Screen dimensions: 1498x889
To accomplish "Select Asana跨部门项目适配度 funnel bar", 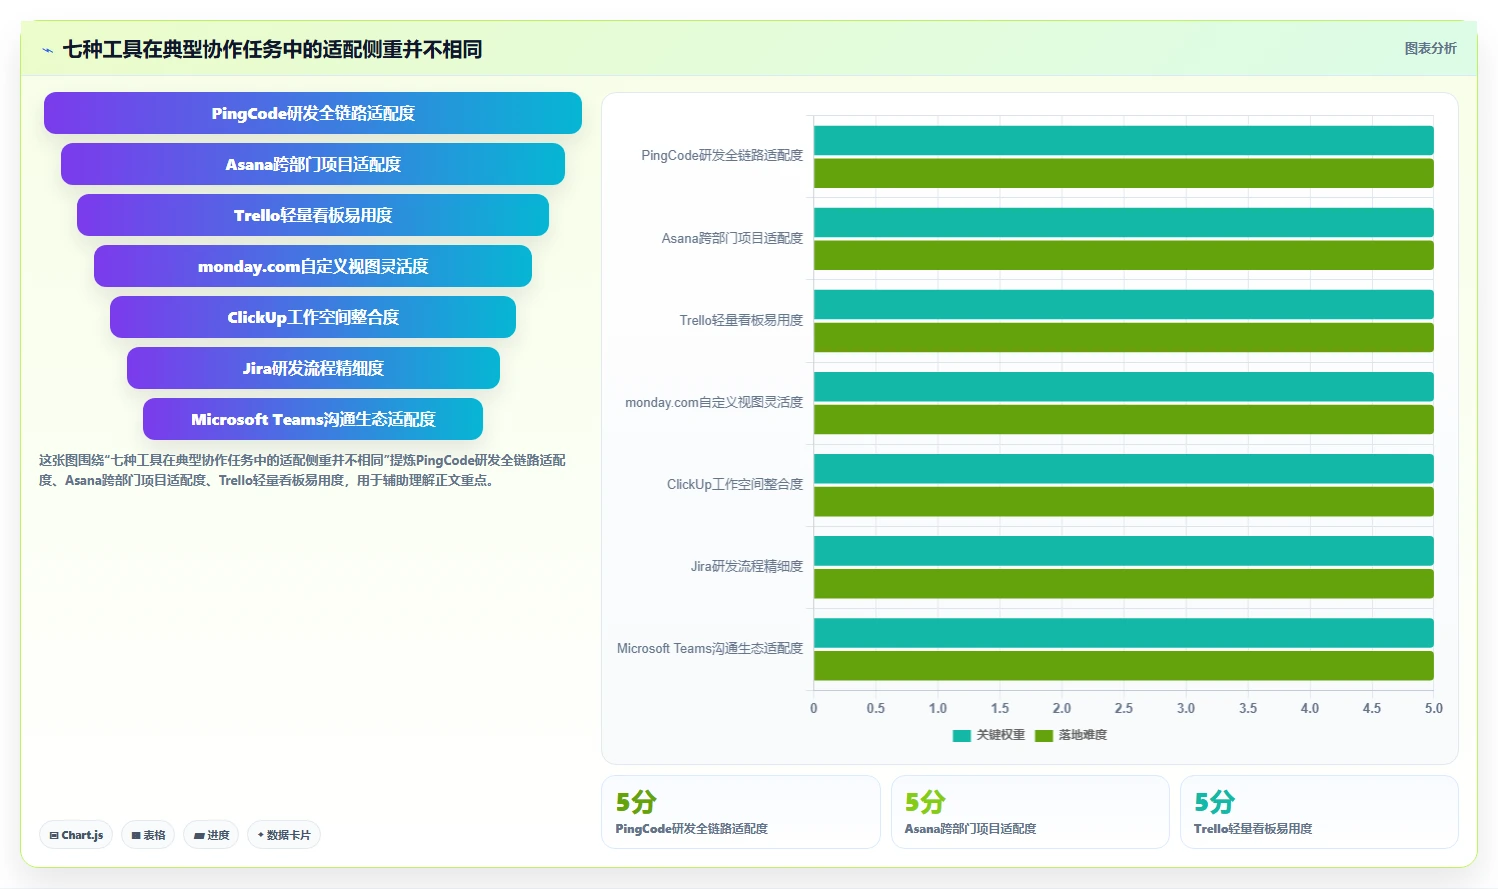I will (x=313, y=164).
